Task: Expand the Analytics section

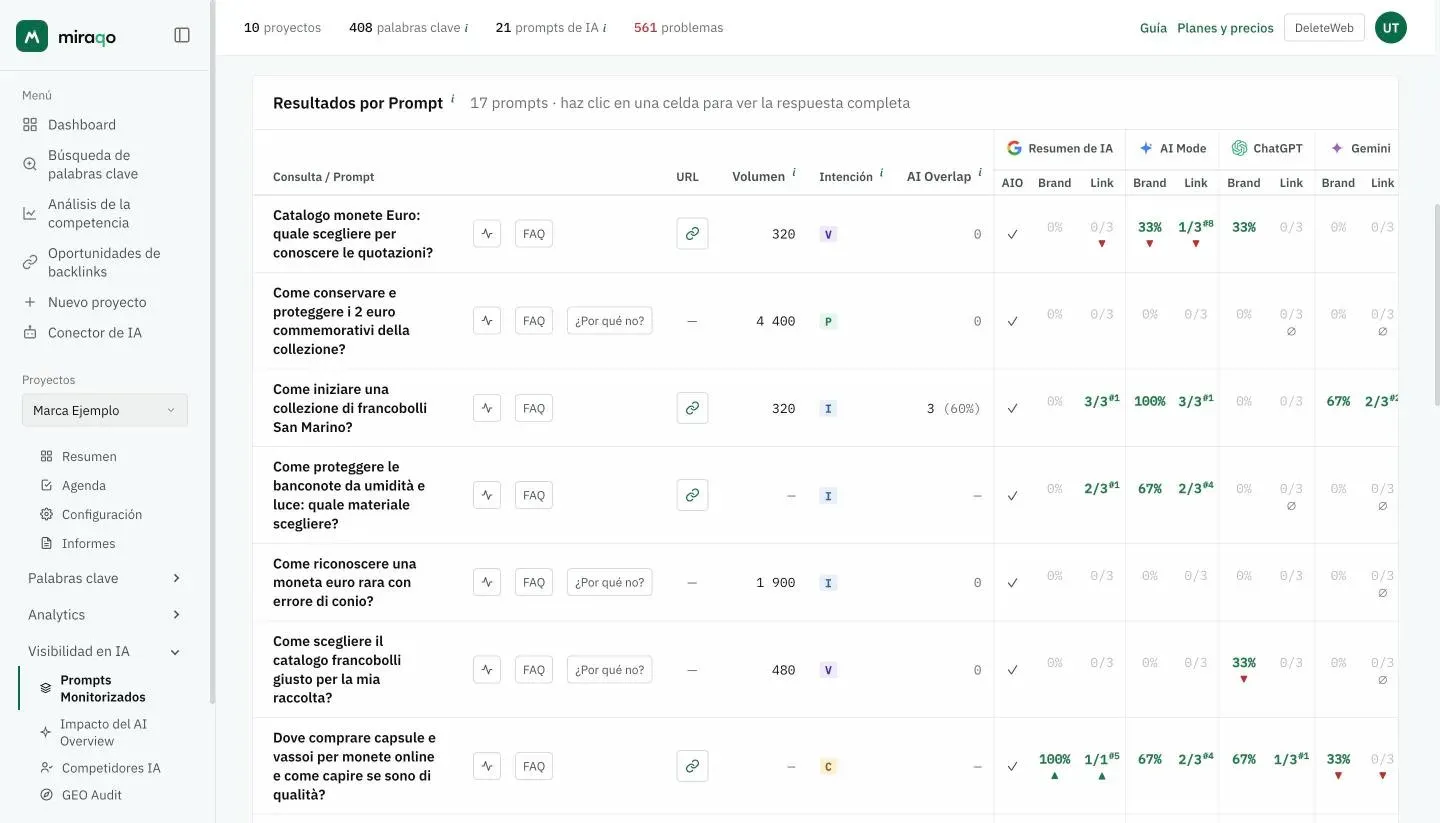Action: tap(104, 615)
